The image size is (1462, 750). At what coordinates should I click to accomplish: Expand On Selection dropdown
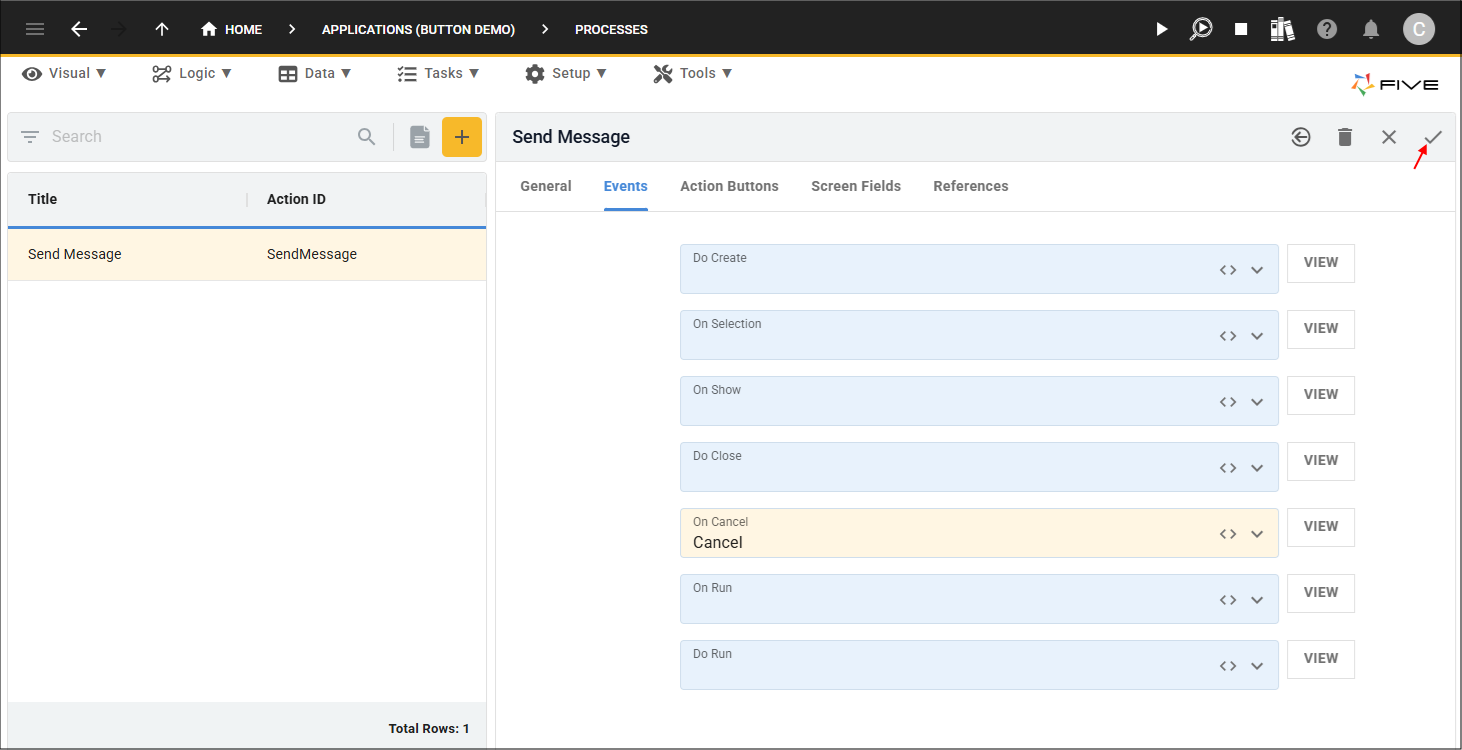click(x=1257, y=336)
